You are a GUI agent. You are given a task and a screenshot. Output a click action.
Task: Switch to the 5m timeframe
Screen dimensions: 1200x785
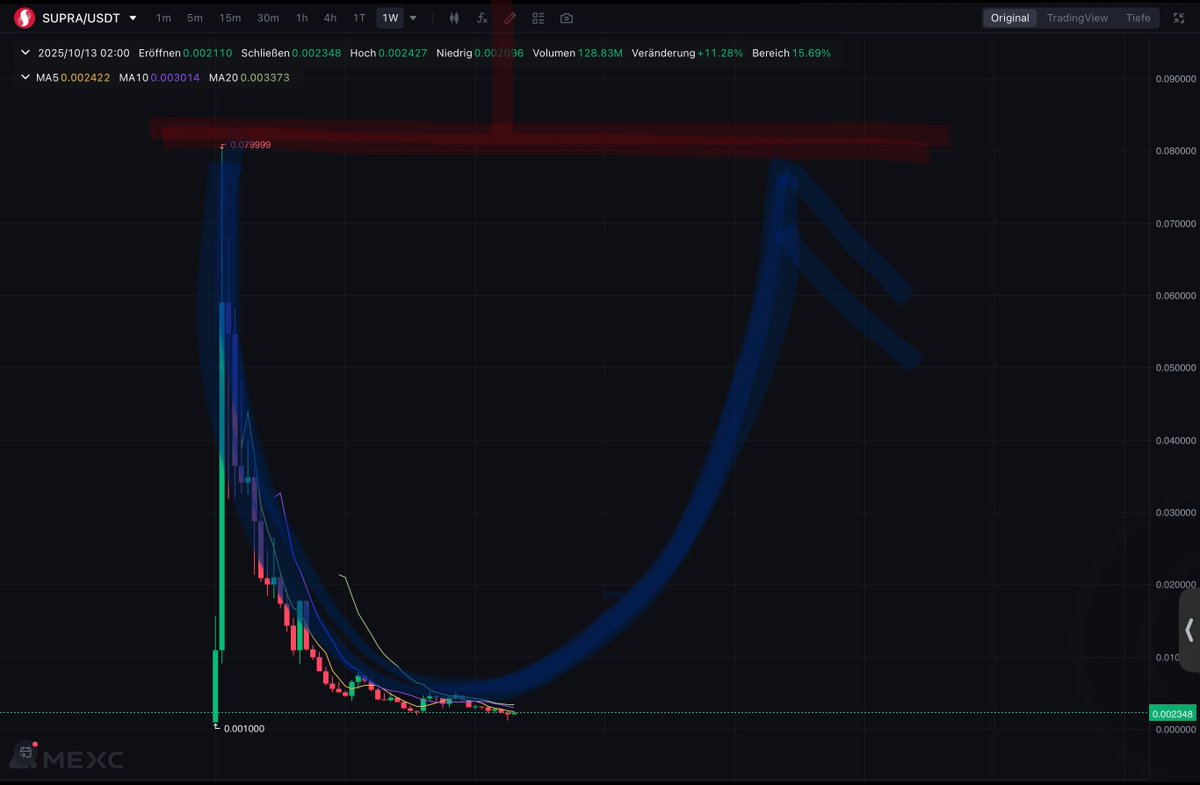coord(195,18)
